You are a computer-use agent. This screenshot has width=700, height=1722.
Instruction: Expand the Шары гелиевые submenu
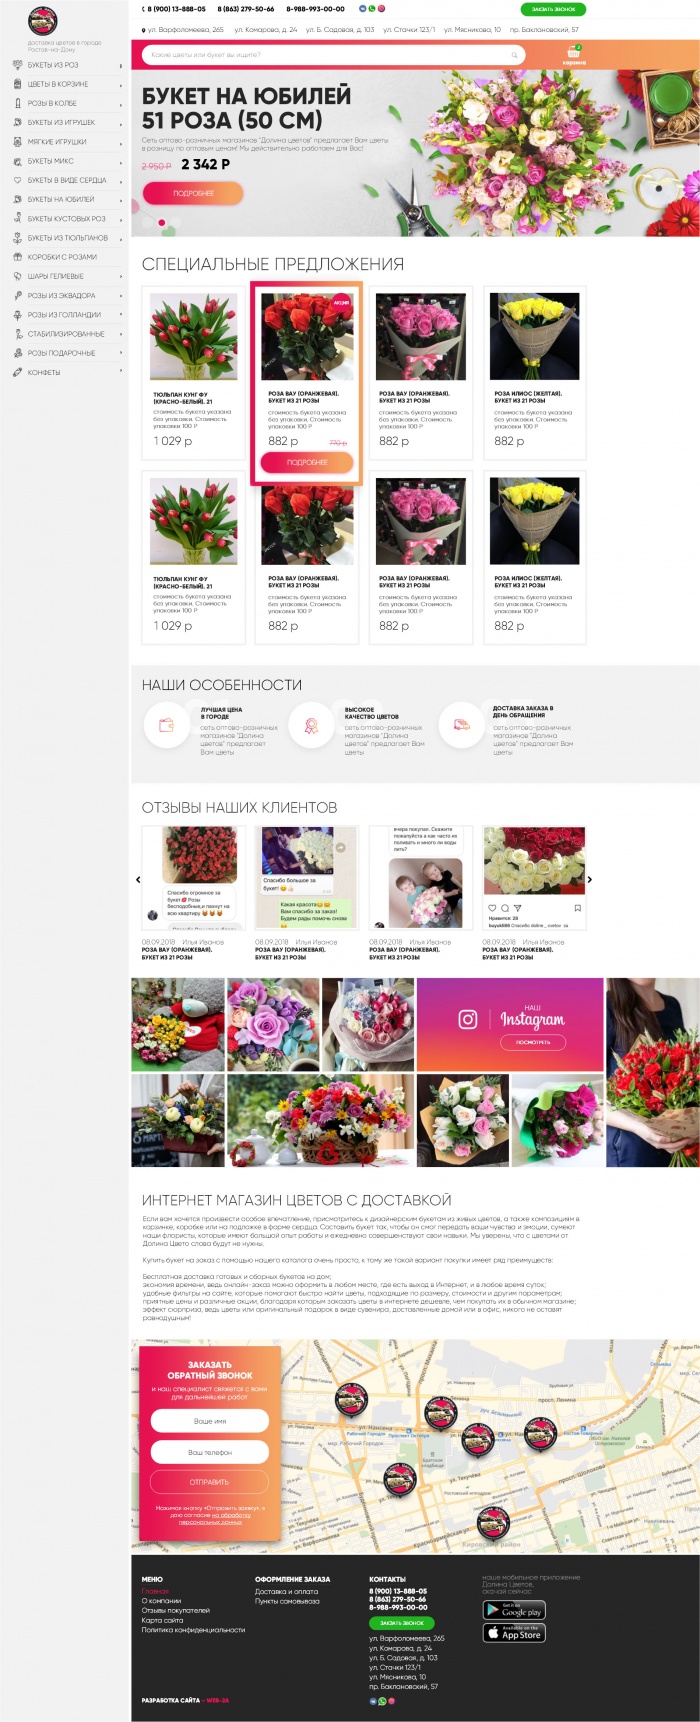coord(121,277)
